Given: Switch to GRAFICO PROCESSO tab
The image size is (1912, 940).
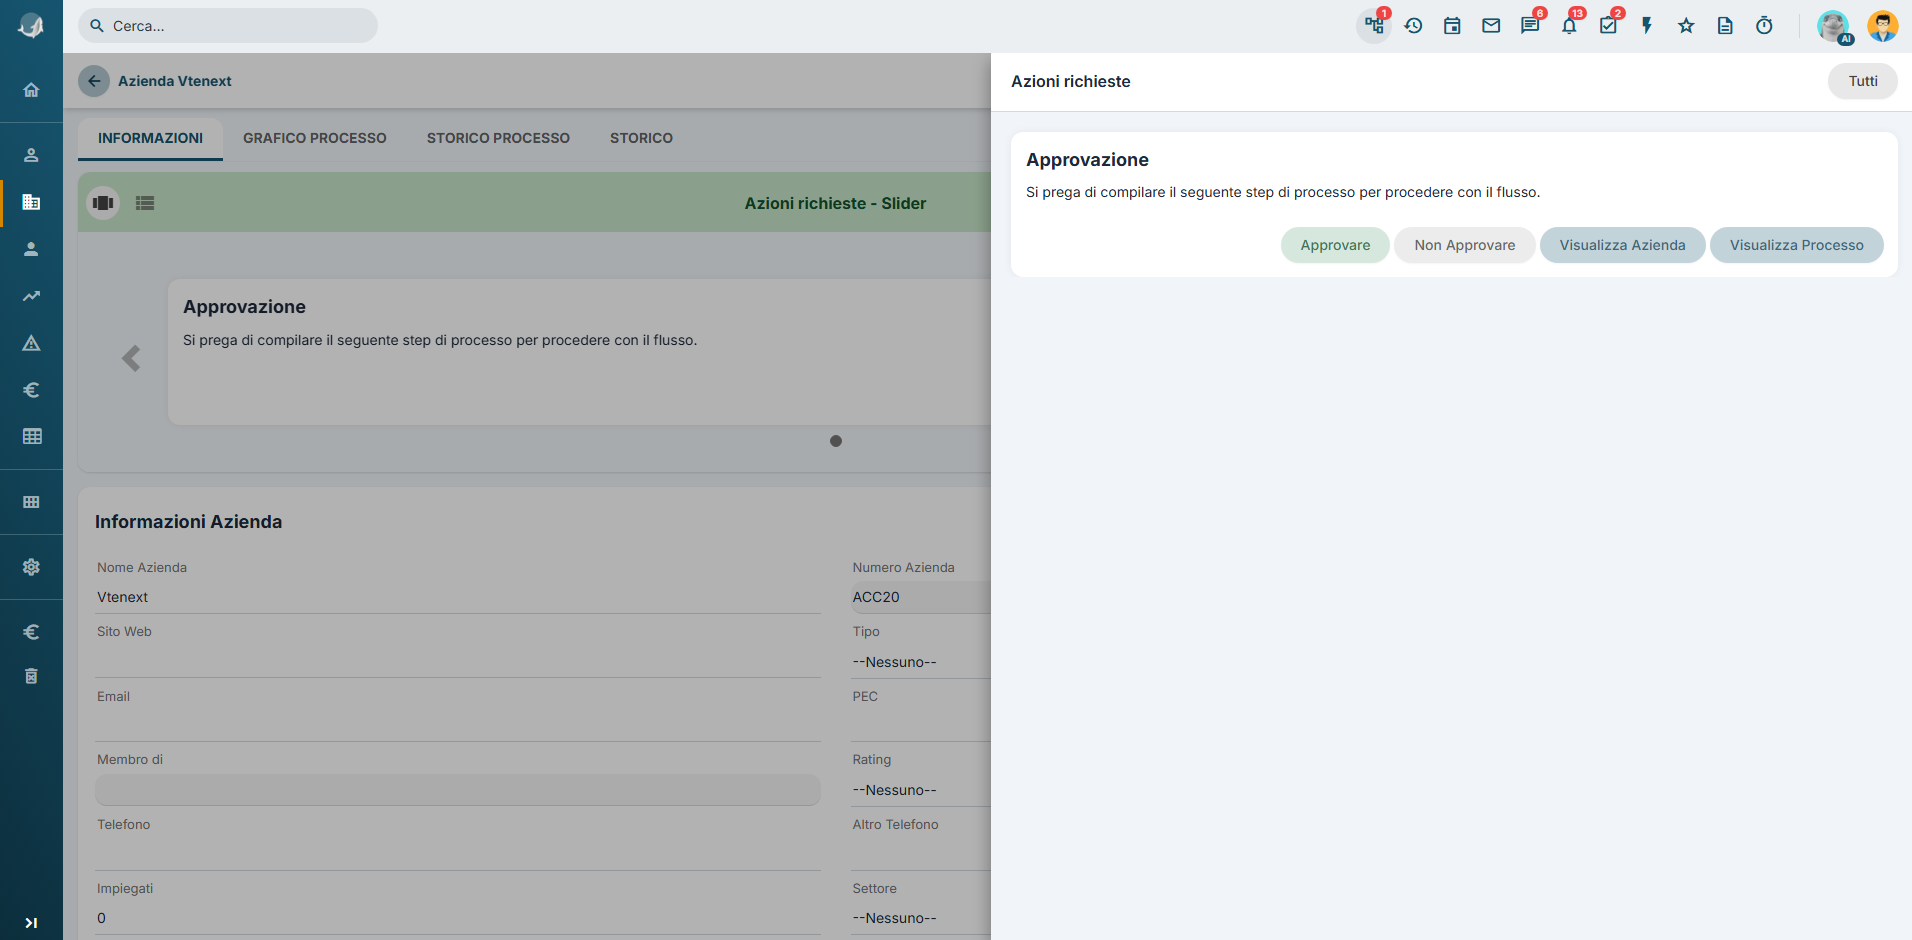Looking at the screenshot, I should point(314,138).
